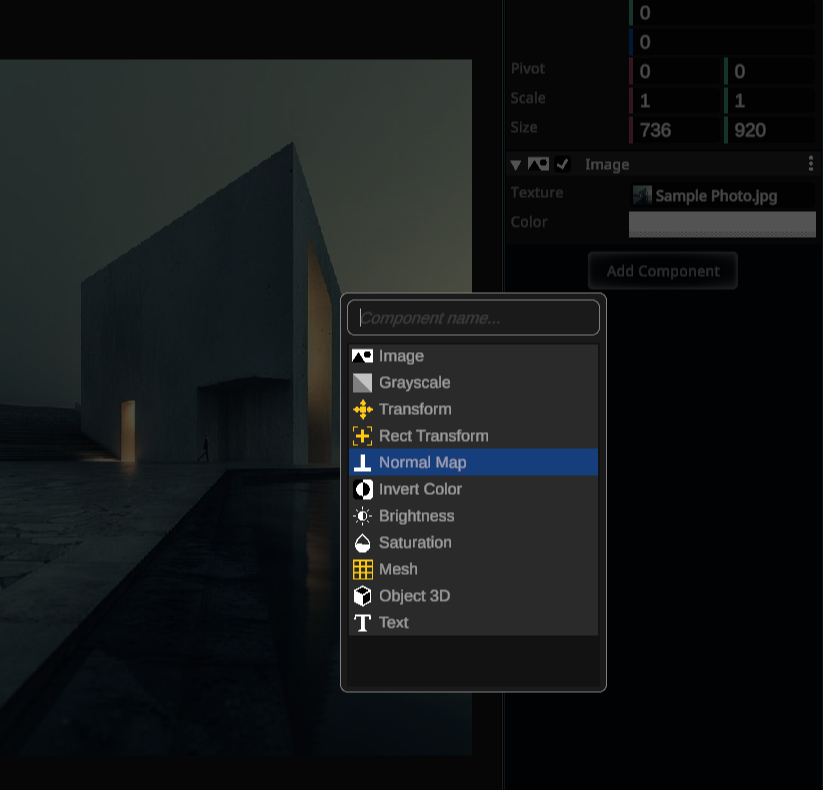Choose Grayscale from the component list
This screenshot has height=790, width=823.
473,383
